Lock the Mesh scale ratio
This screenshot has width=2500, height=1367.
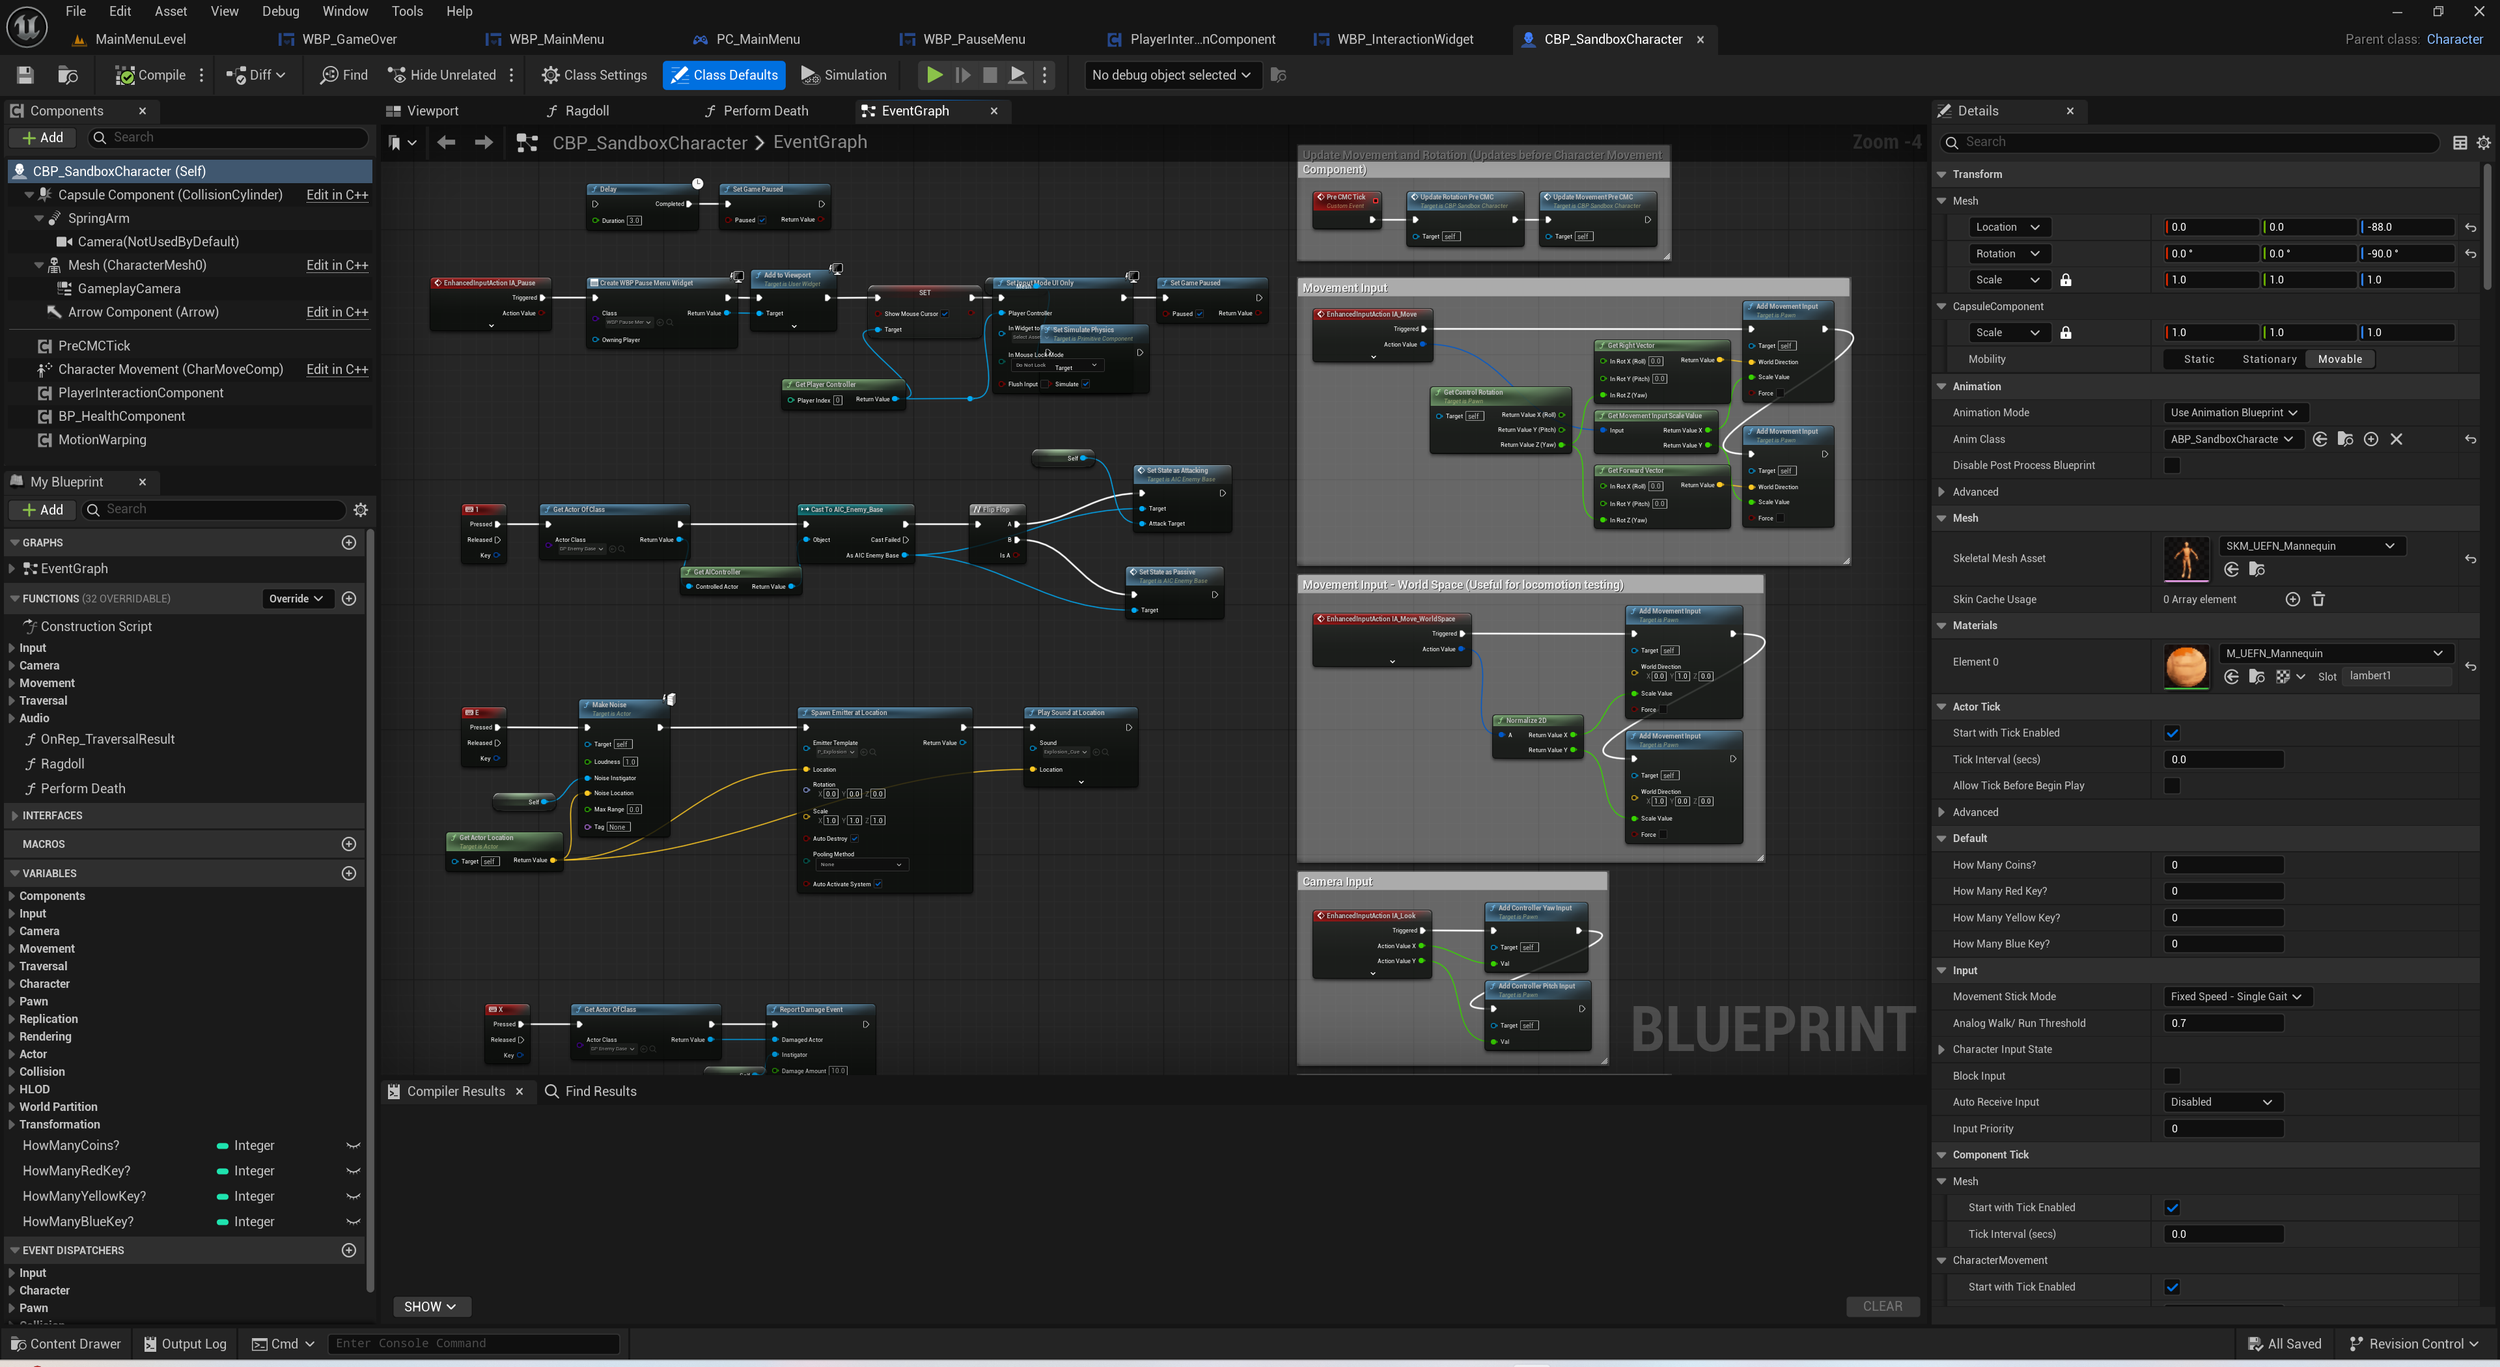tap(2066, 280)
